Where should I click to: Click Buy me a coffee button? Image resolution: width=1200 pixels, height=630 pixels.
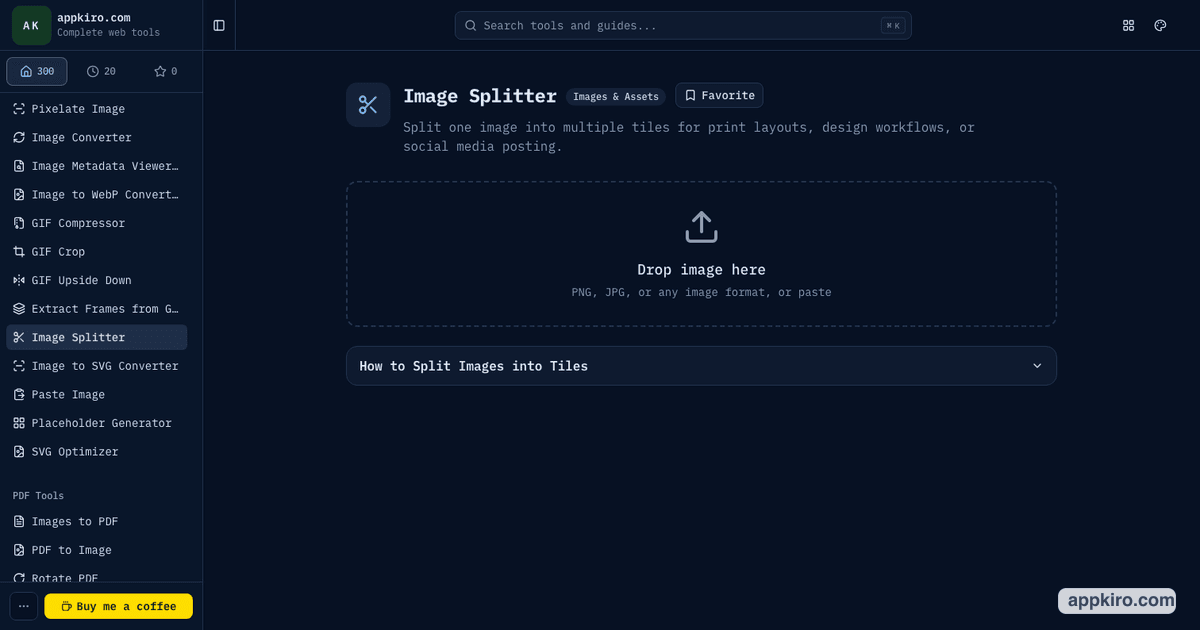pos(118,606)
